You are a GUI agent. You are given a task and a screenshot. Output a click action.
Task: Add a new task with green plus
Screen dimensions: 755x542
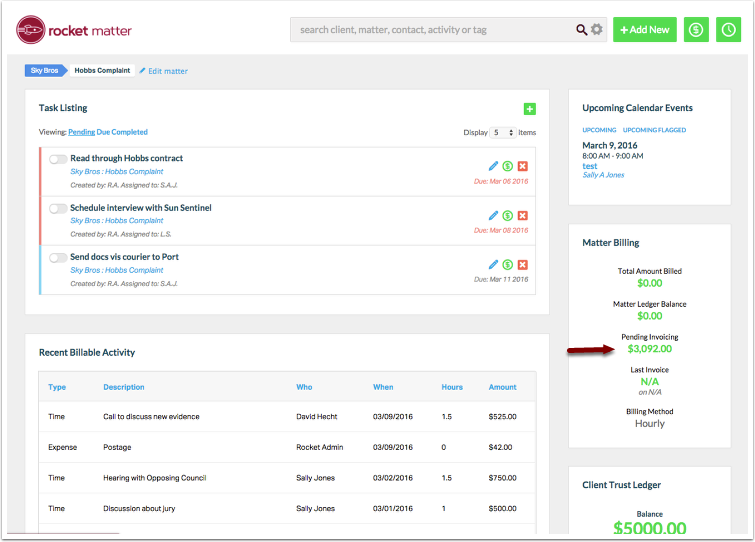[530, 109]
